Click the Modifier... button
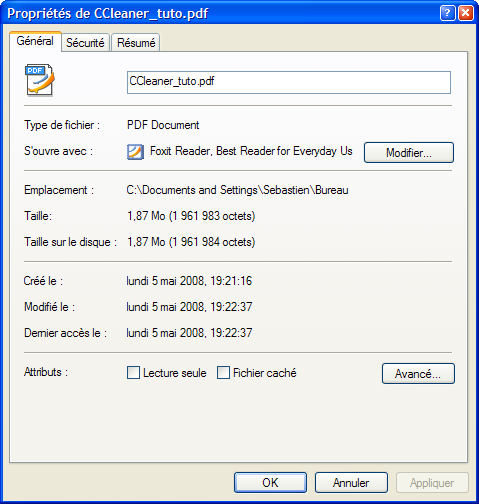Image resolution: width=479 pixels, height=504 pixels. point(409,153)
